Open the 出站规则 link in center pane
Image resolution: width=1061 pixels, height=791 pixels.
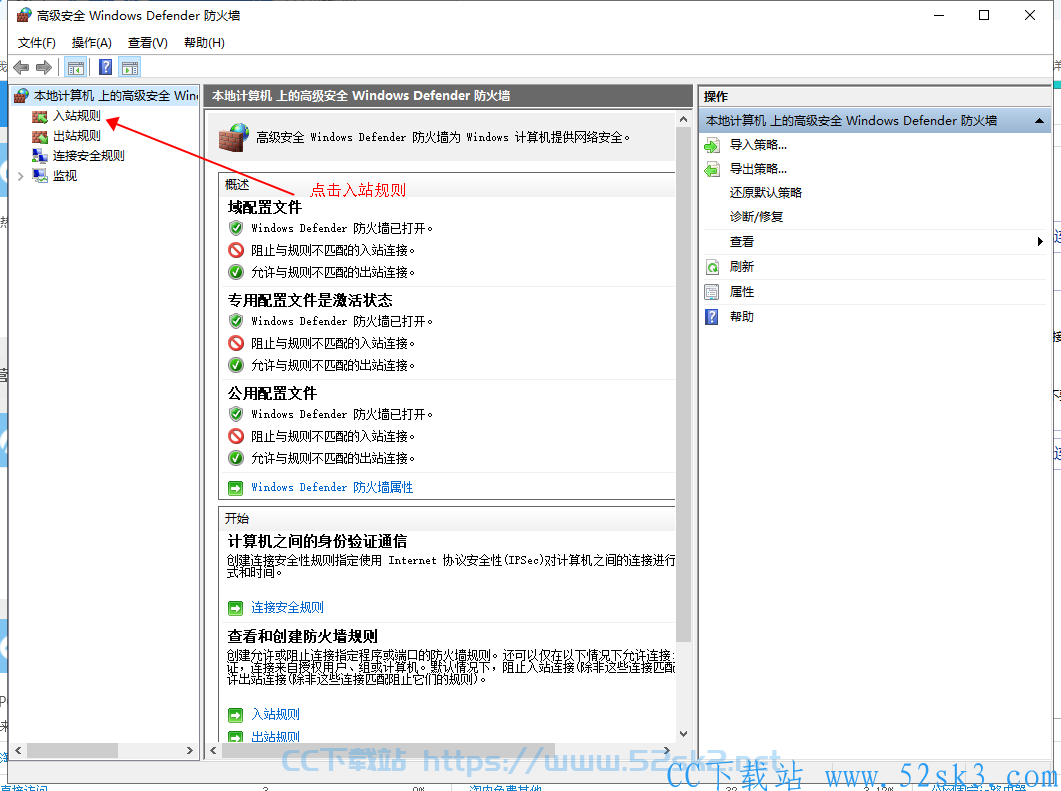coord(275,736)
